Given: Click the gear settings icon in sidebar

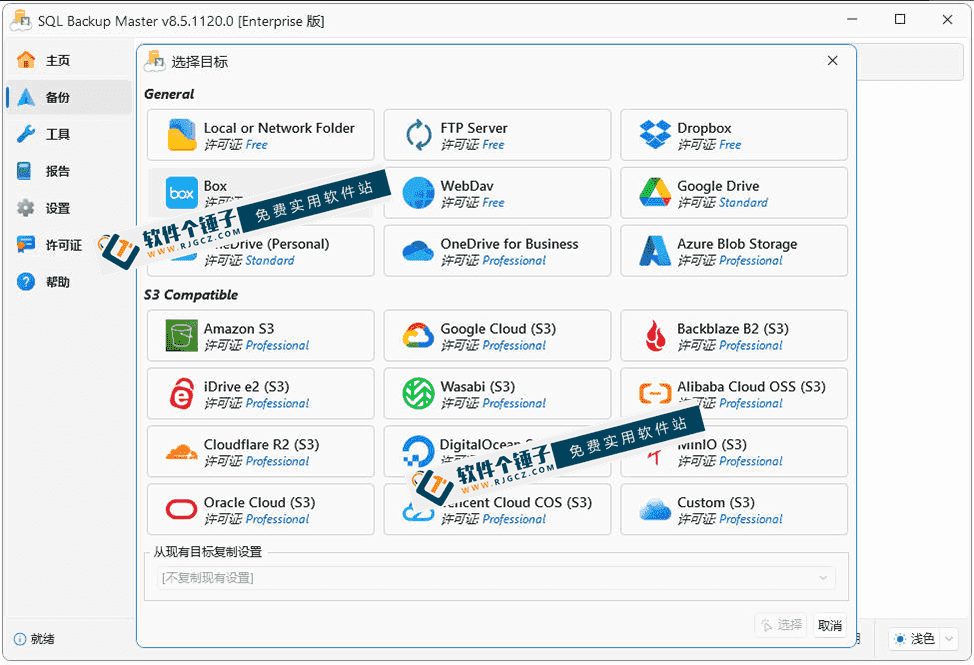Looking at the screenshot, I should (26, 208).
